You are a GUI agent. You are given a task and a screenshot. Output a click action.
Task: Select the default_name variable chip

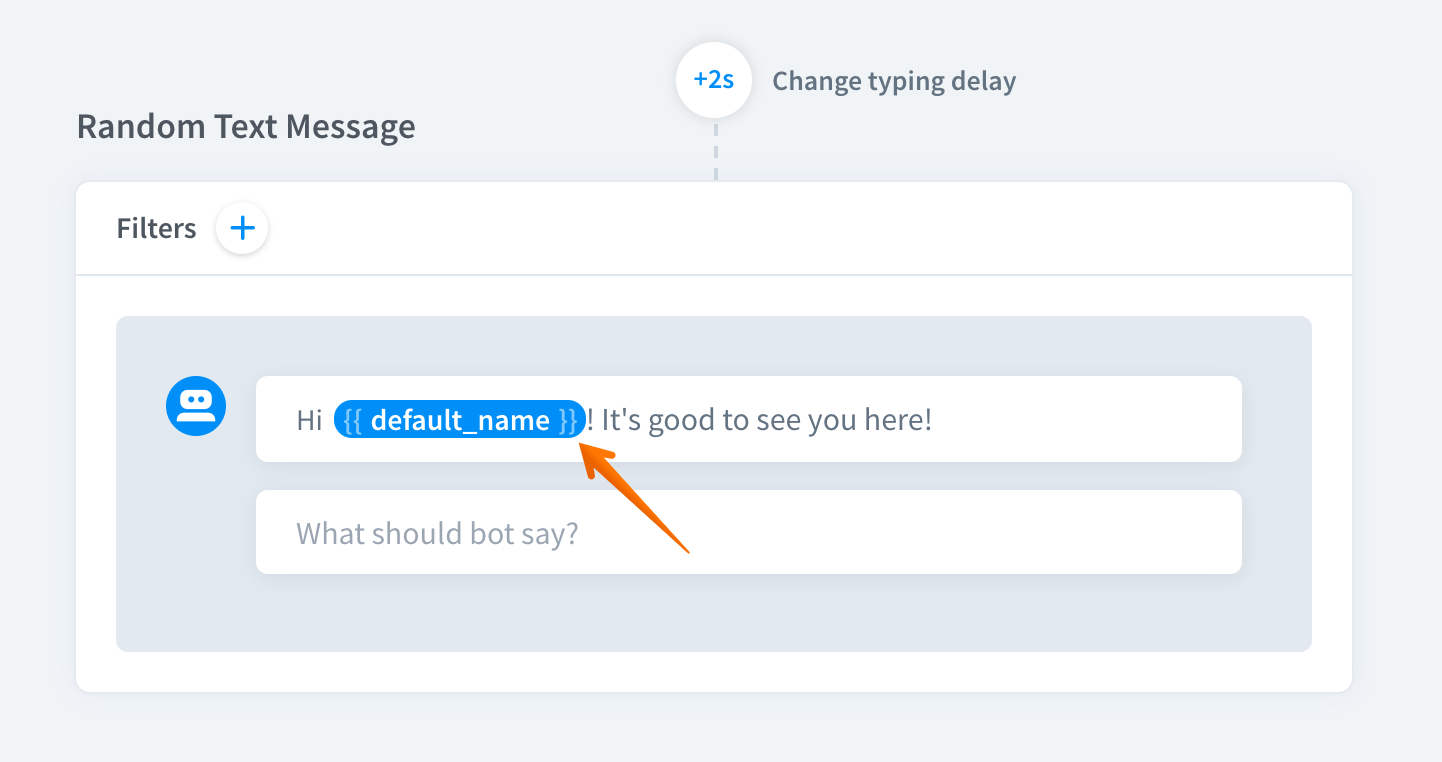pyautogui.click(x=459, y=420)
